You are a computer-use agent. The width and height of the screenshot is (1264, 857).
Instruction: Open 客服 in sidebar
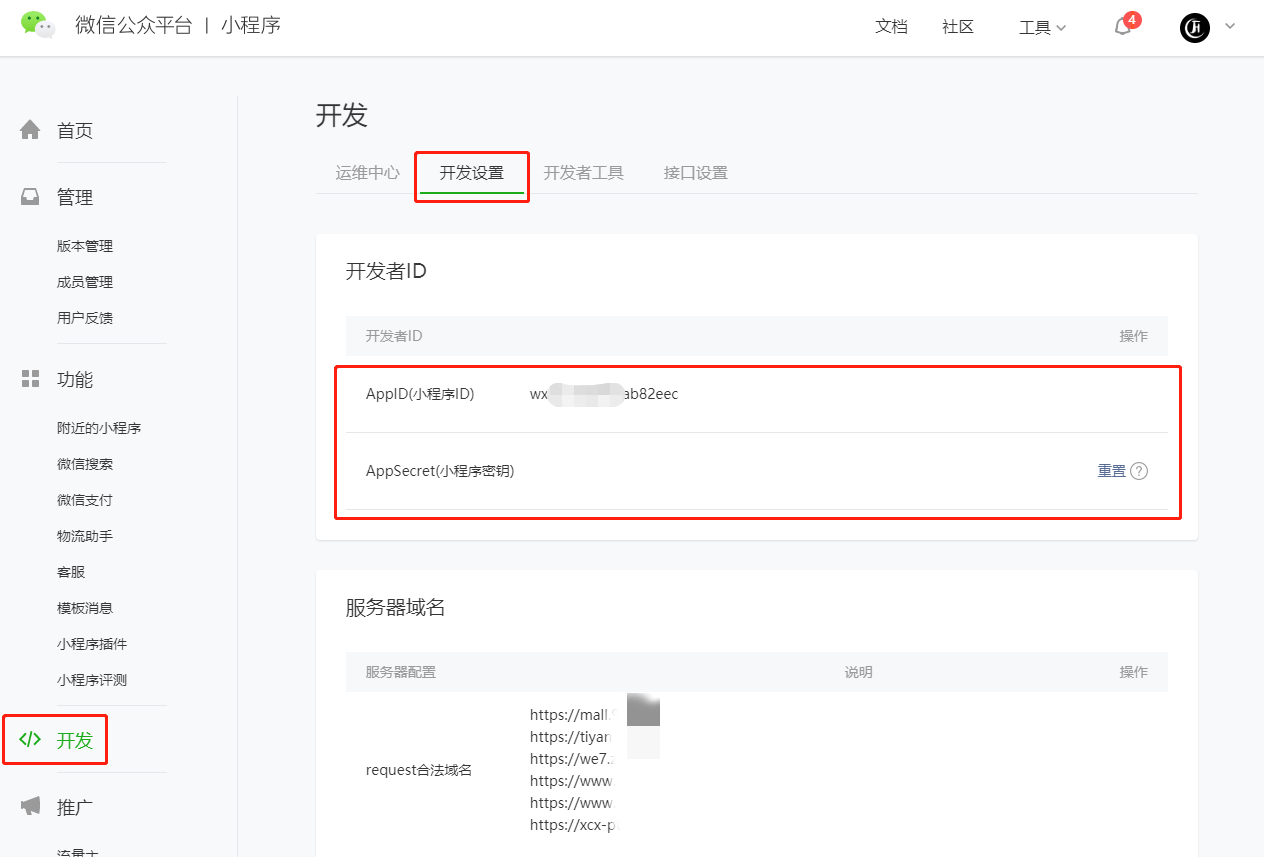(71, 572)
